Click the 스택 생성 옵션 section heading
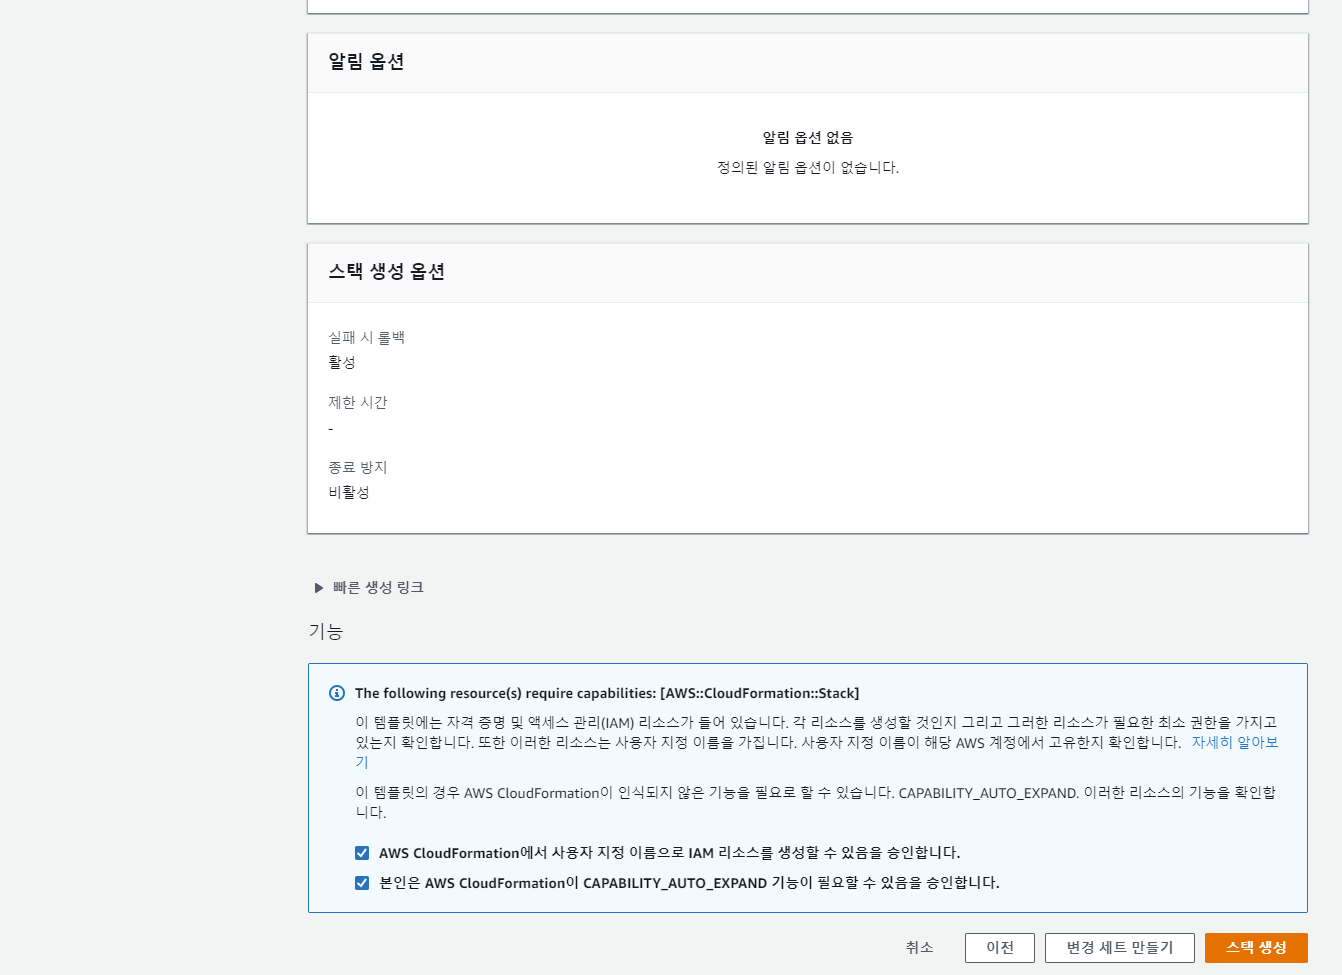The width and height of the screenshot is (1342, 975). [x=386, y=272]
